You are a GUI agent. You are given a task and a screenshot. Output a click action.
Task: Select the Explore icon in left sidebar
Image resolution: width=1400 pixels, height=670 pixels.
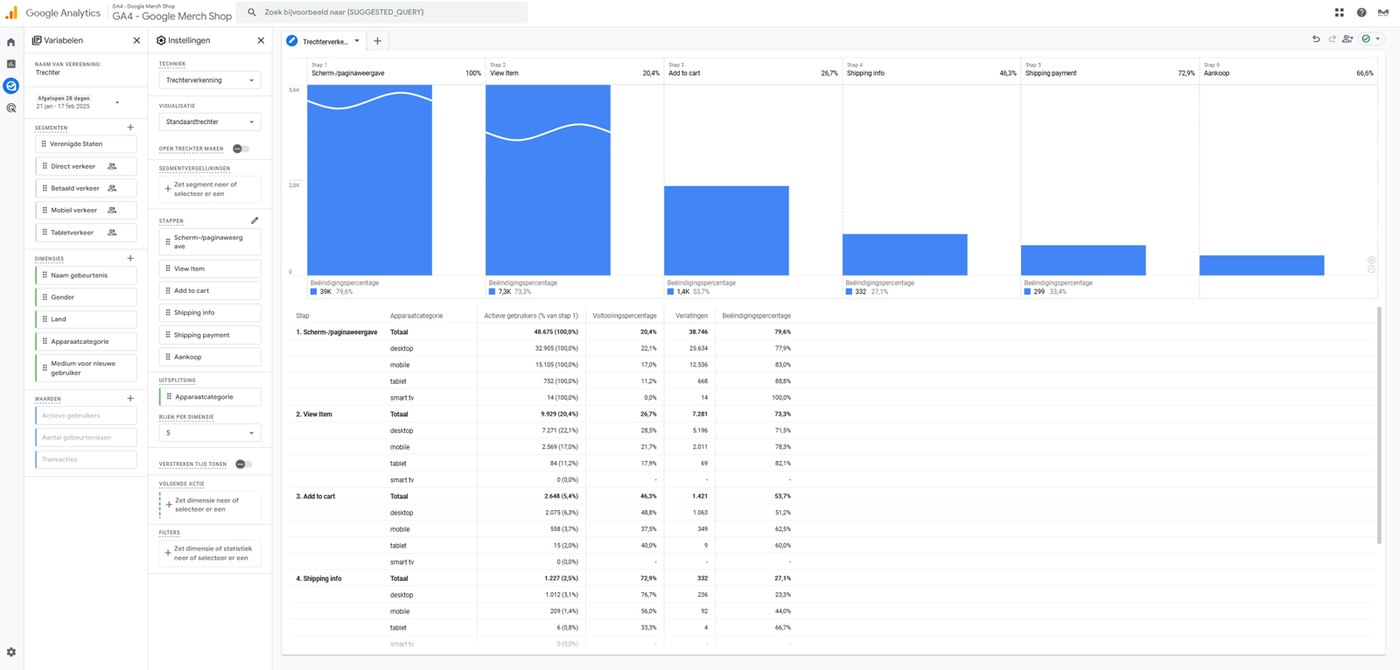[x=11, y=86]
